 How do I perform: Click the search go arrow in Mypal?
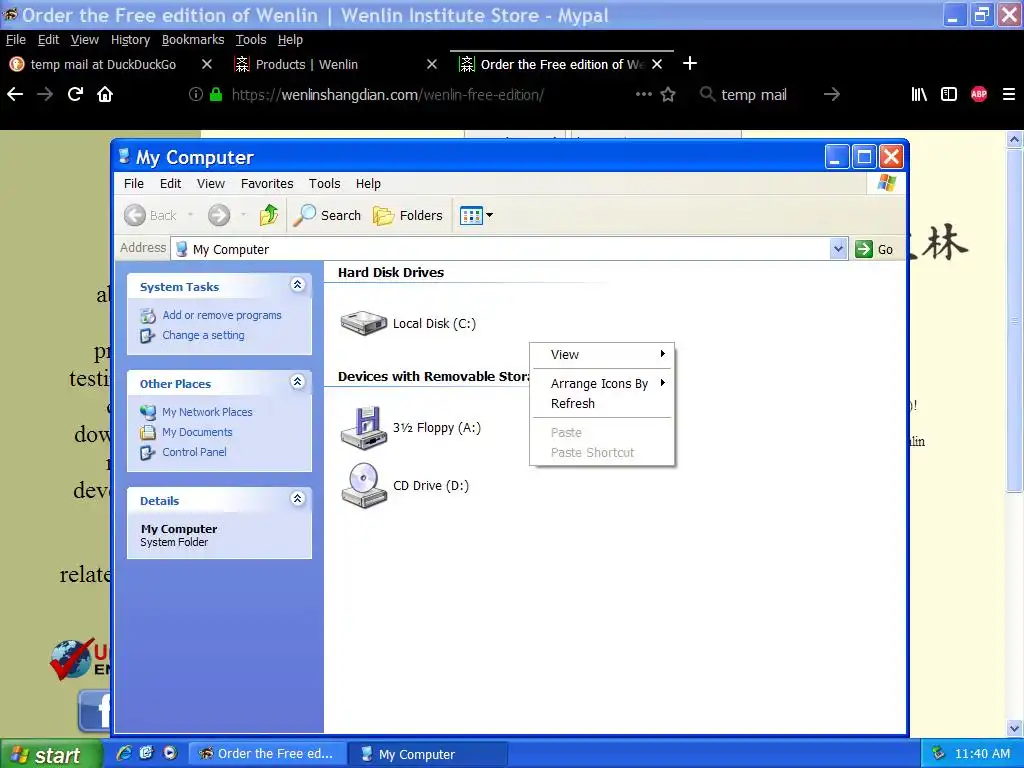pos(831,95)
